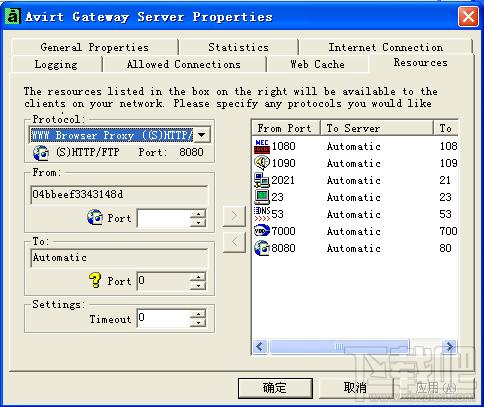484x407 pixels.
Task: Decrease the To Port value
Action: coord(198,286)
